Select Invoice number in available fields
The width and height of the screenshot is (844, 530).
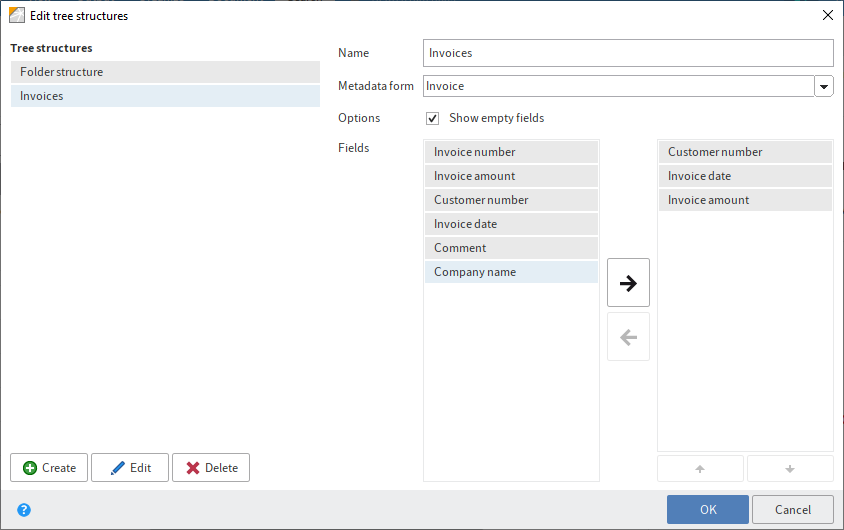[x=511, y=152]
